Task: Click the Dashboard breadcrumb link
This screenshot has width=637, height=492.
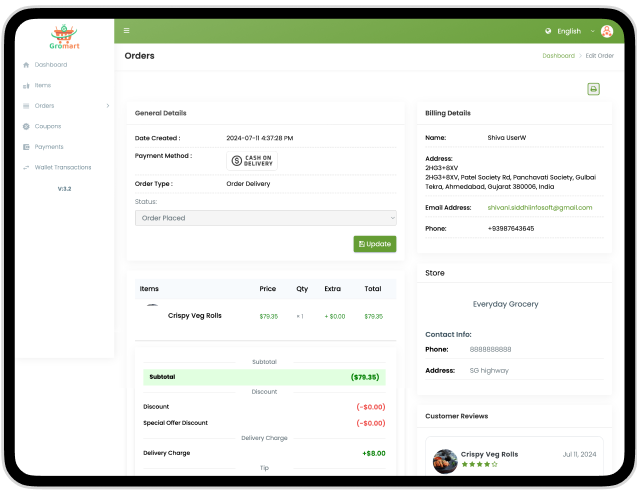Action: tap(558, 56)
